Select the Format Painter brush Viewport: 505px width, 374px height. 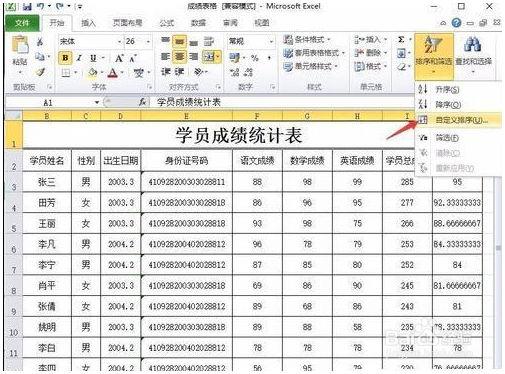pyautogui.click(x=40, y=72)
